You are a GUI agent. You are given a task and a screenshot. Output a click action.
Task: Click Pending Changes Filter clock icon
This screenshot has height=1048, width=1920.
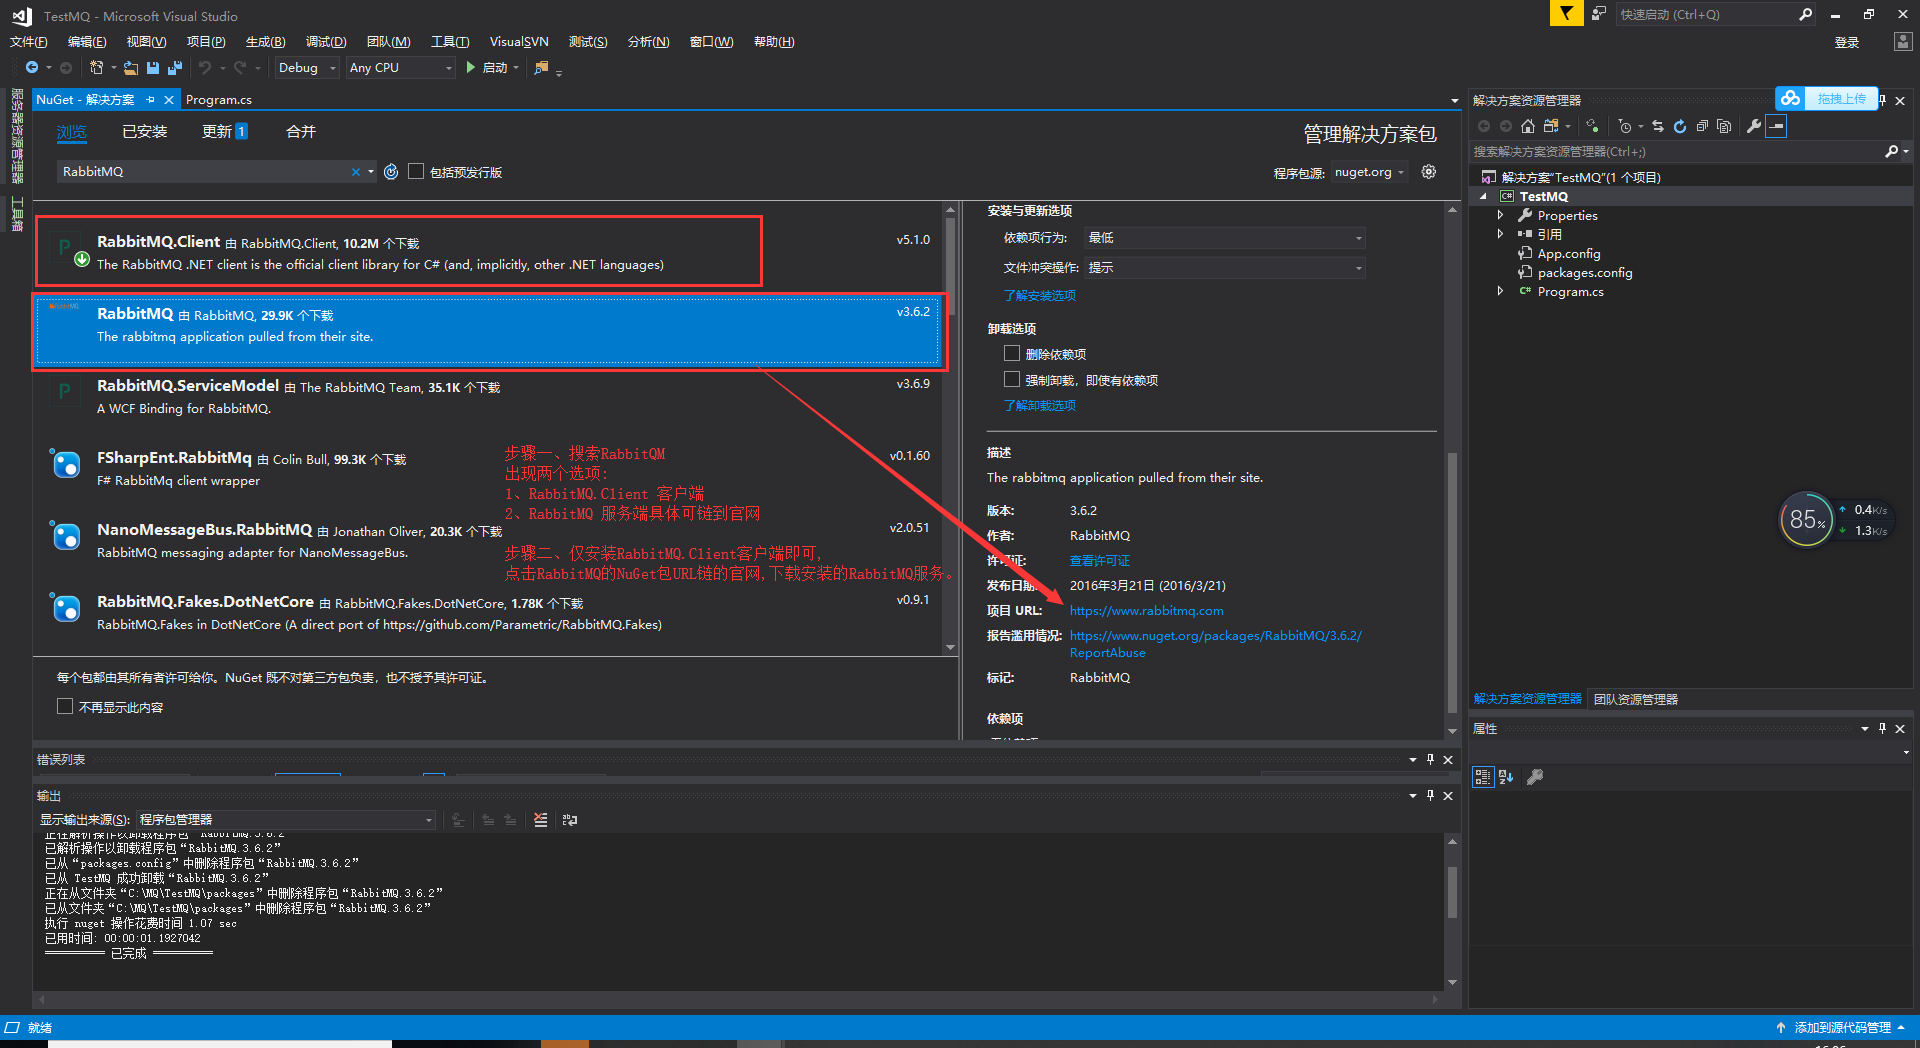point(1625,126)
